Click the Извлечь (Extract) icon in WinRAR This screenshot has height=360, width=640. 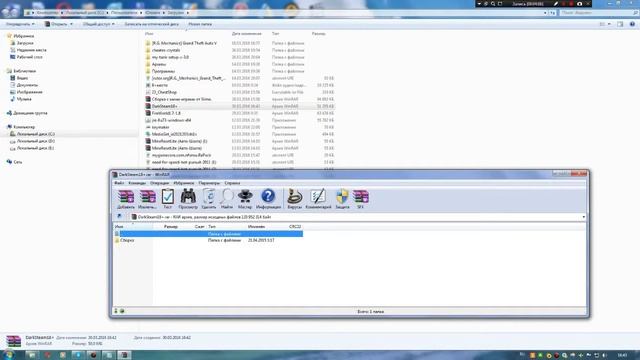pos(147,199)
